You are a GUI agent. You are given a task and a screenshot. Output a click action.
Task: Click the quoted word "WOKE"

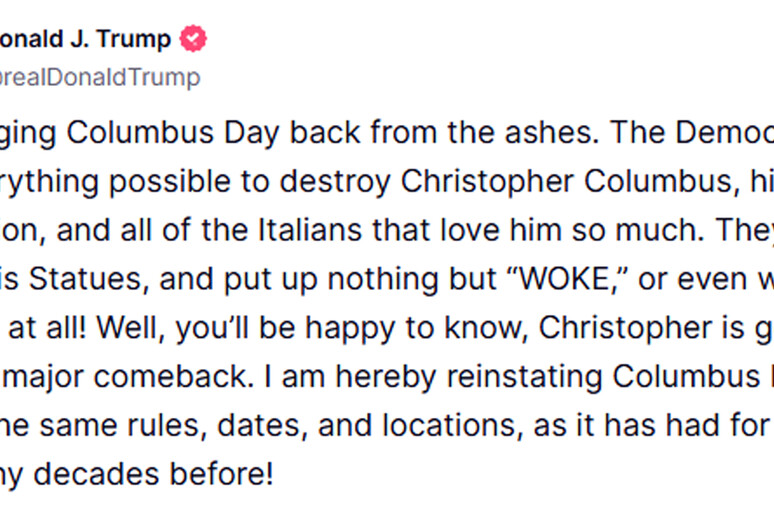(564, 279)
